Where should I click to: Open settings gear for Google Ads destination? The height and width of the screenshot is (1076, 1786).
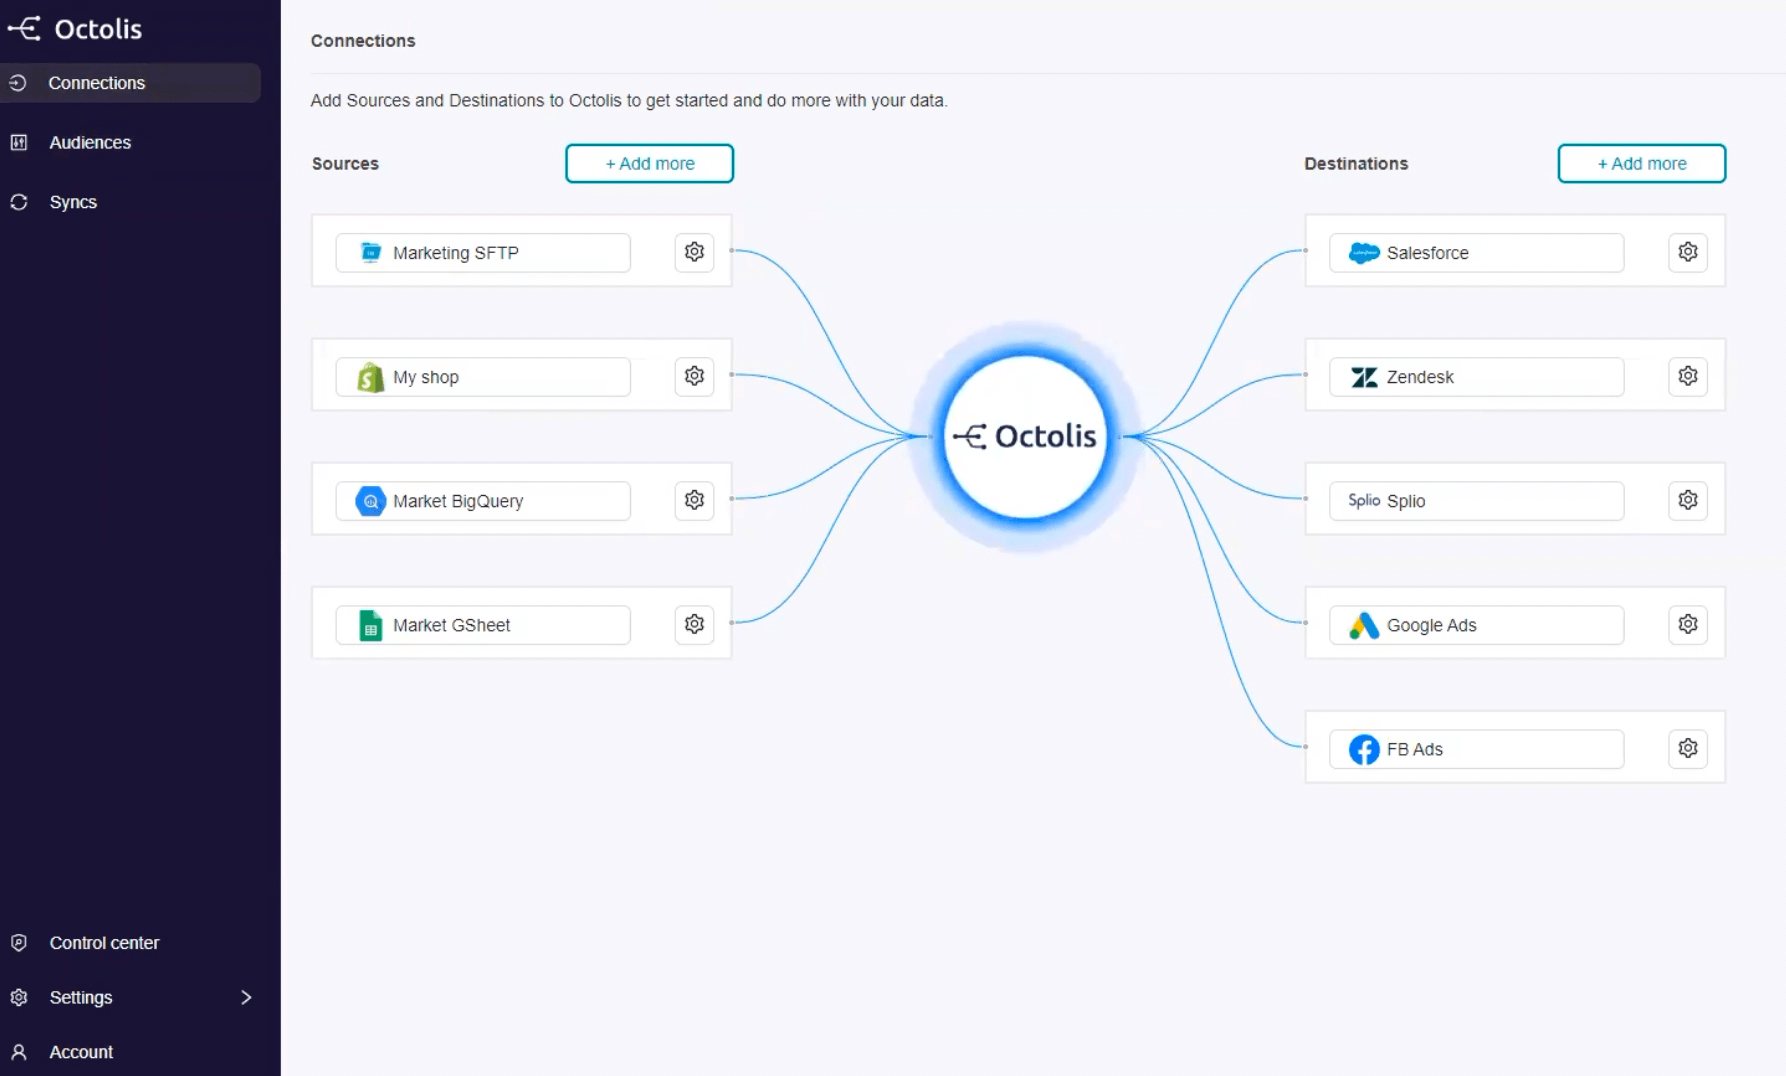tap(1688, 624)
